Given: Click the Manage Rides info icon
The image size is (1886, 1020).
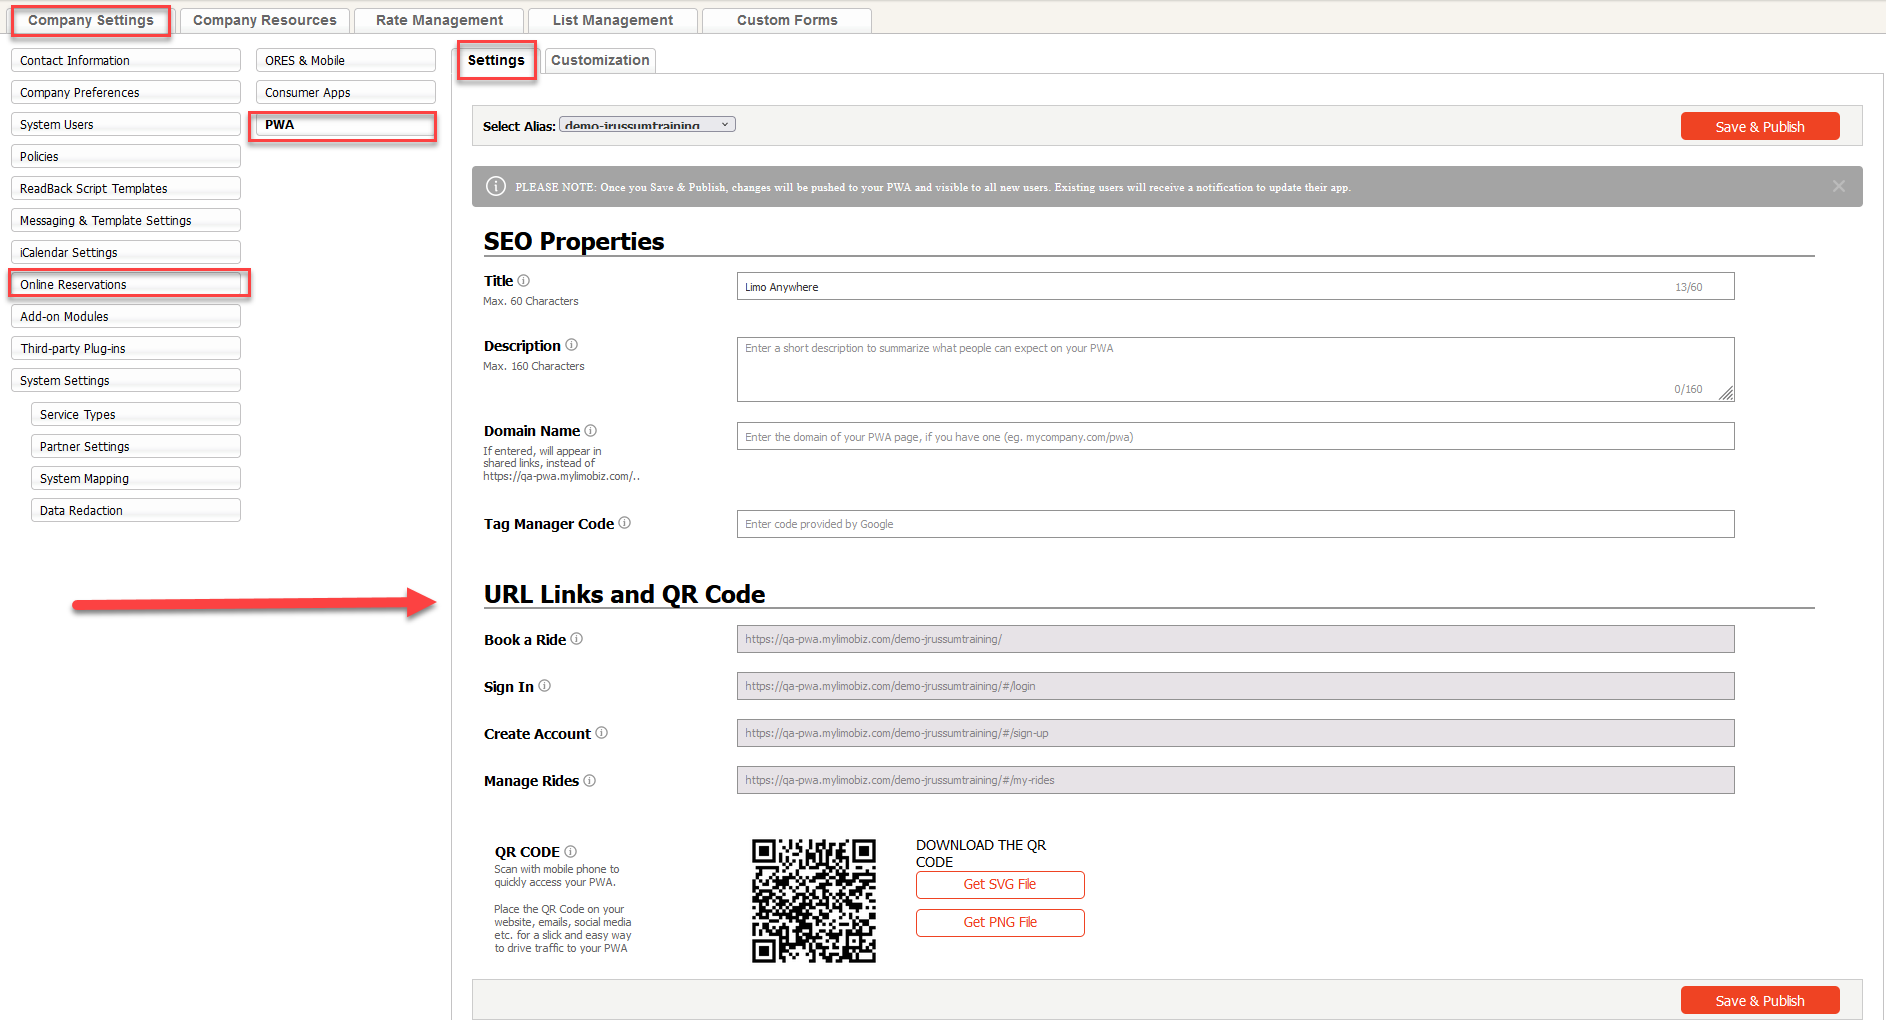Looking at the screenshot, I should [x=589, y=781].
